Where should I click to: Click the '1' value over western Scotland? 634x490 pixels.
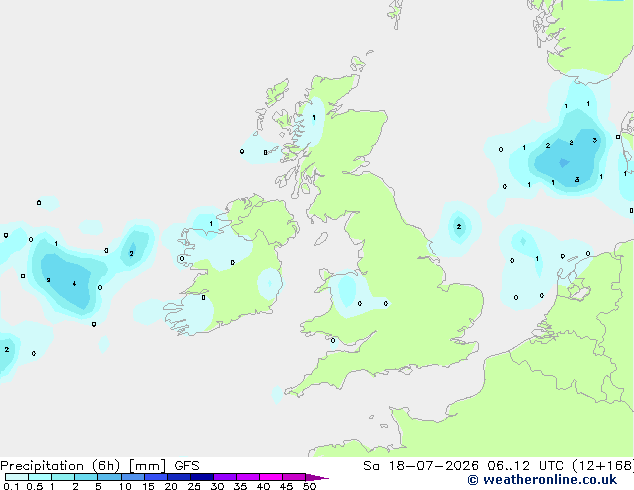point(314,118)
